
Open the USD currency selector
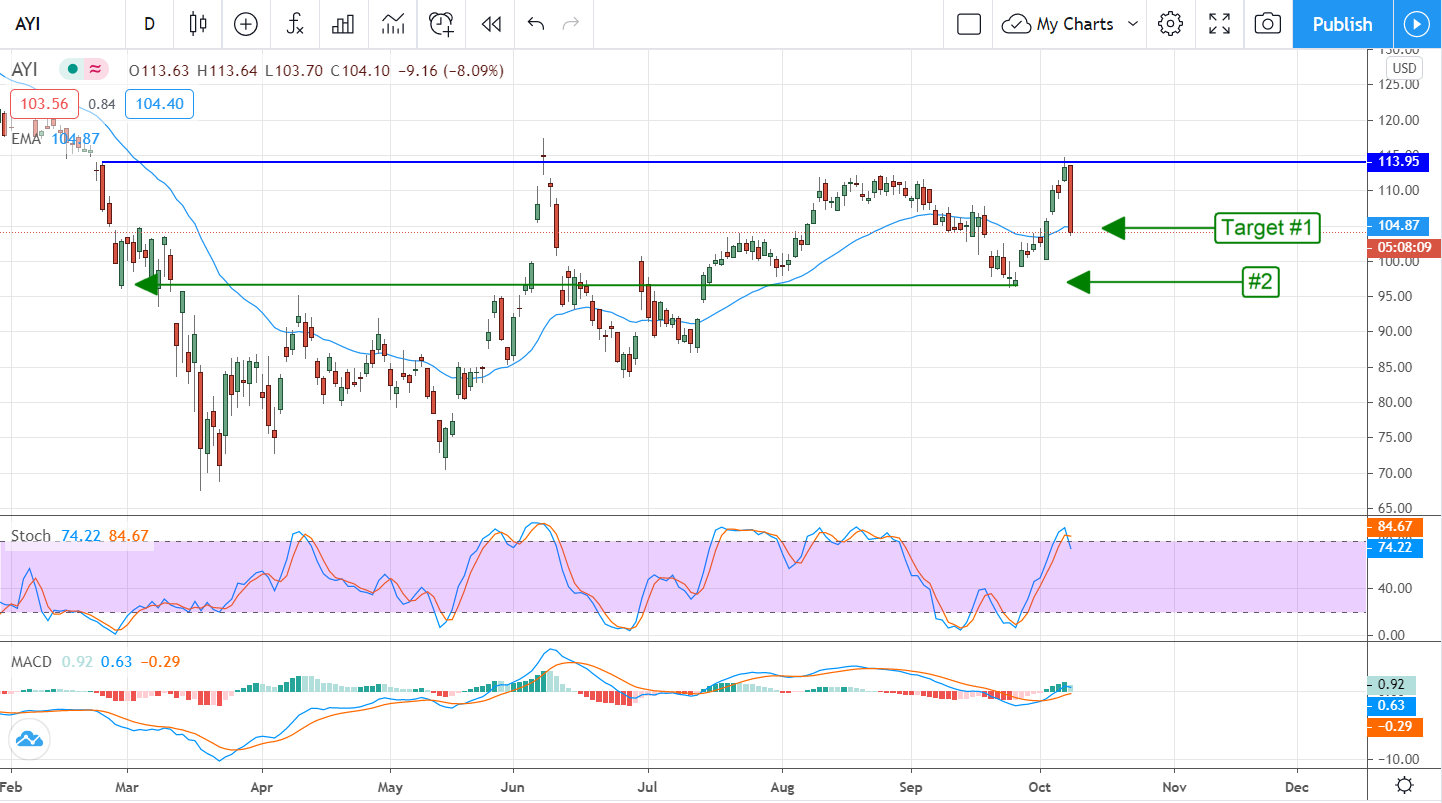pyautogui.click(x=1404, y=68)
